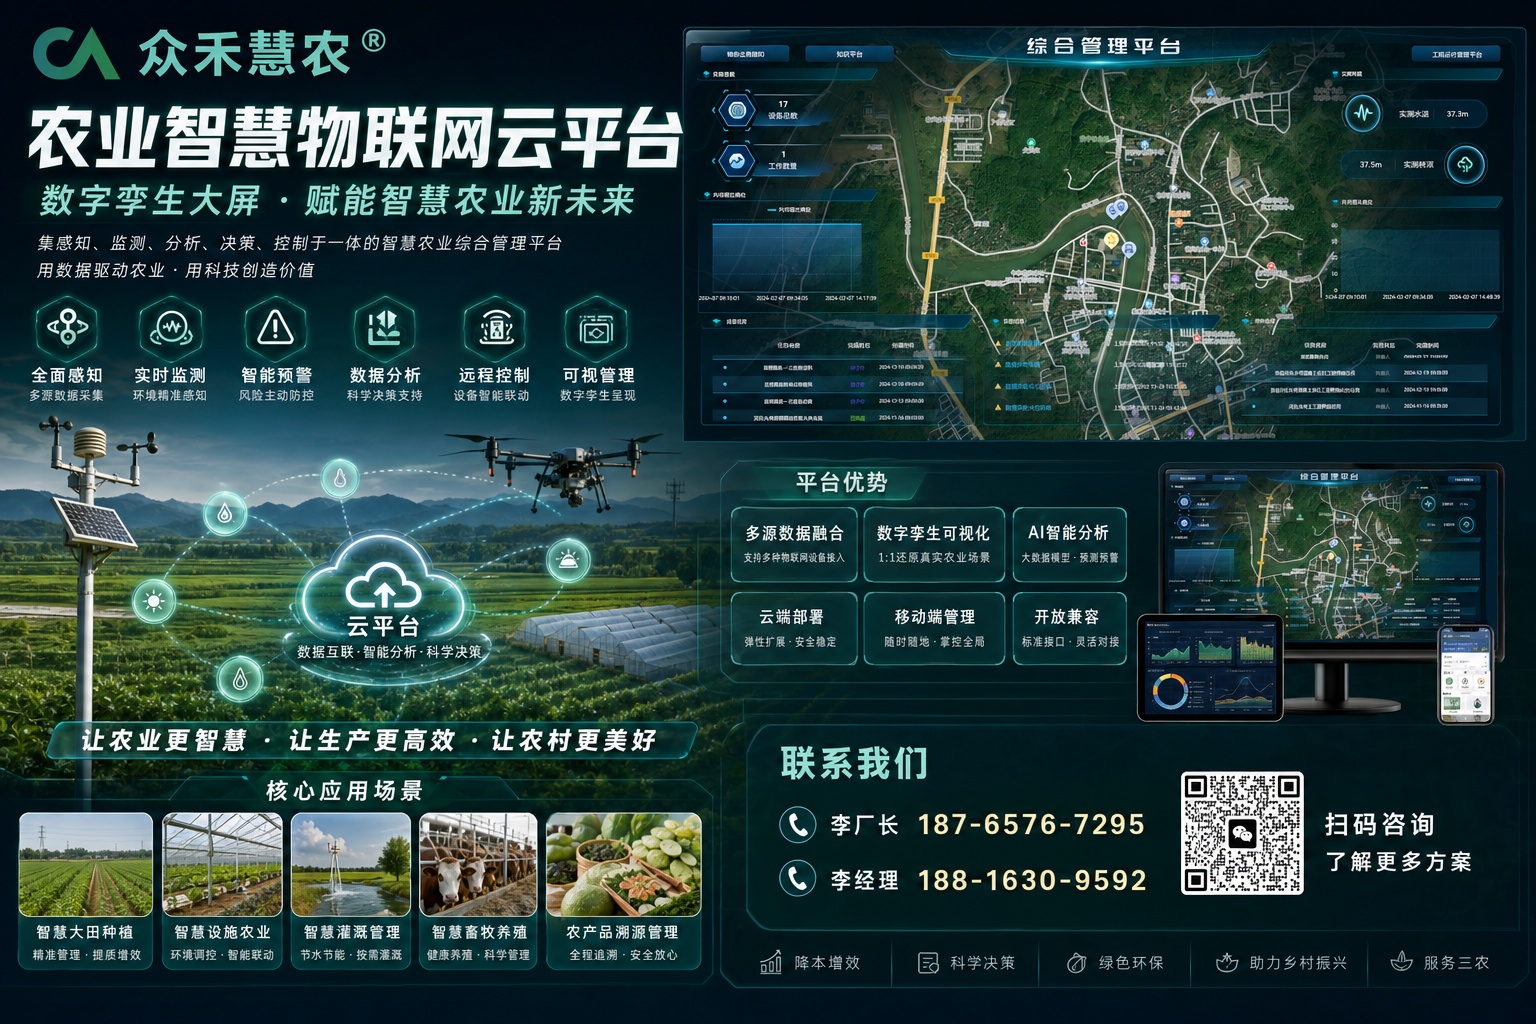Click the right area chart in the dashboard
Screen dimensions: 1536x1024
[1418, 259]
